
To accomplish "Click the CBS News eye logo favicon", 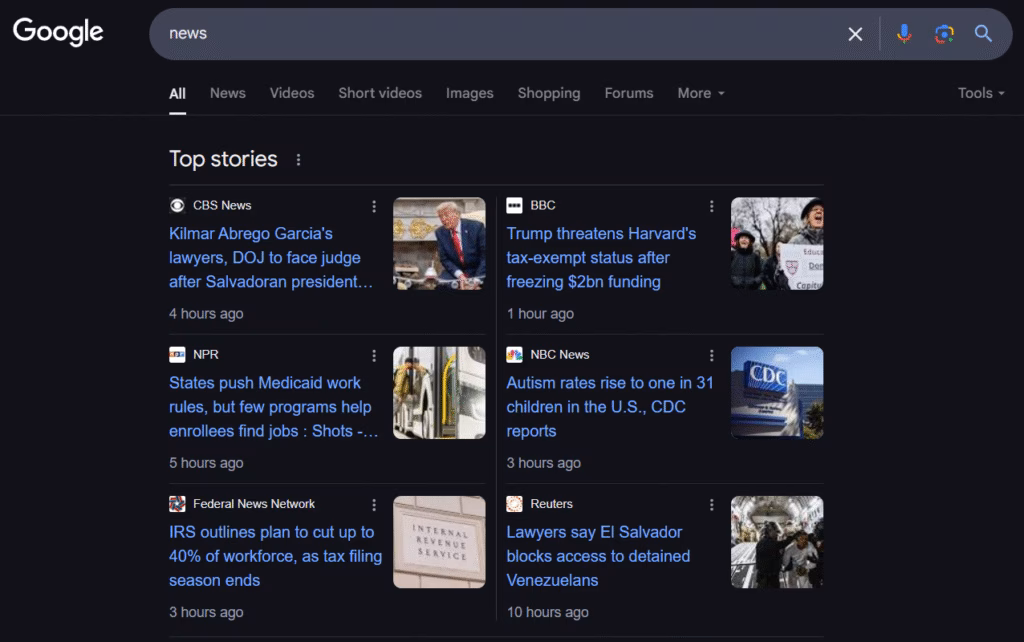I will click(177, 205).
